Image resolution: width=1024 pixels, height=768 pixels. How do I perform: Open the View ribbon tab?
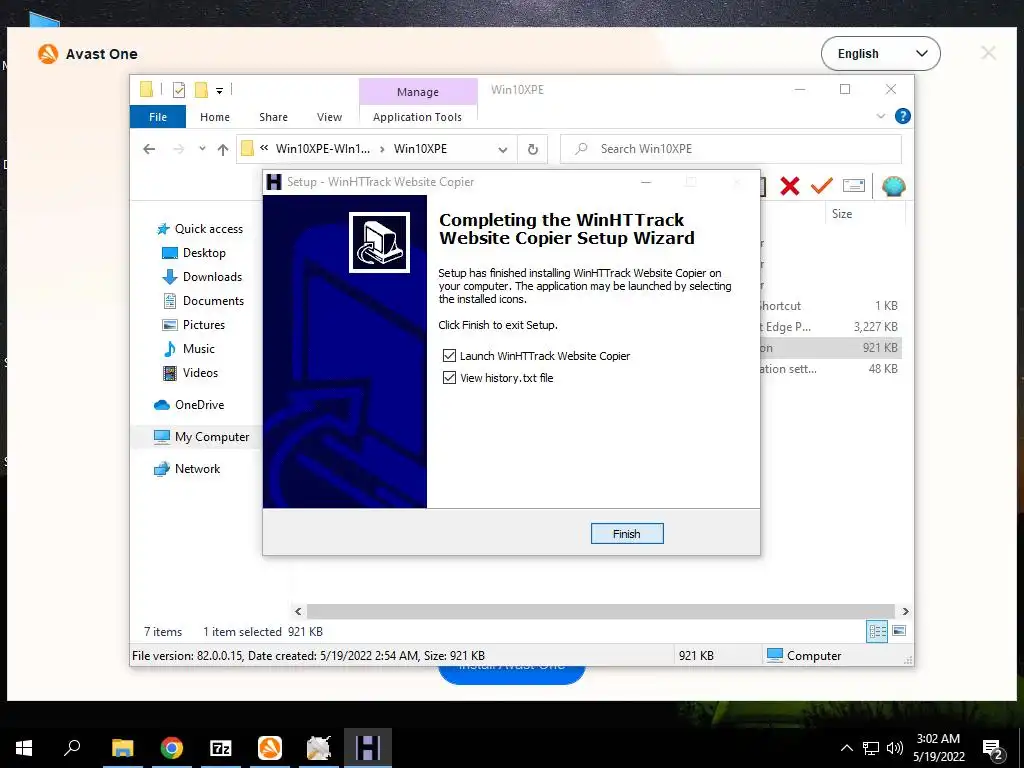329,117
